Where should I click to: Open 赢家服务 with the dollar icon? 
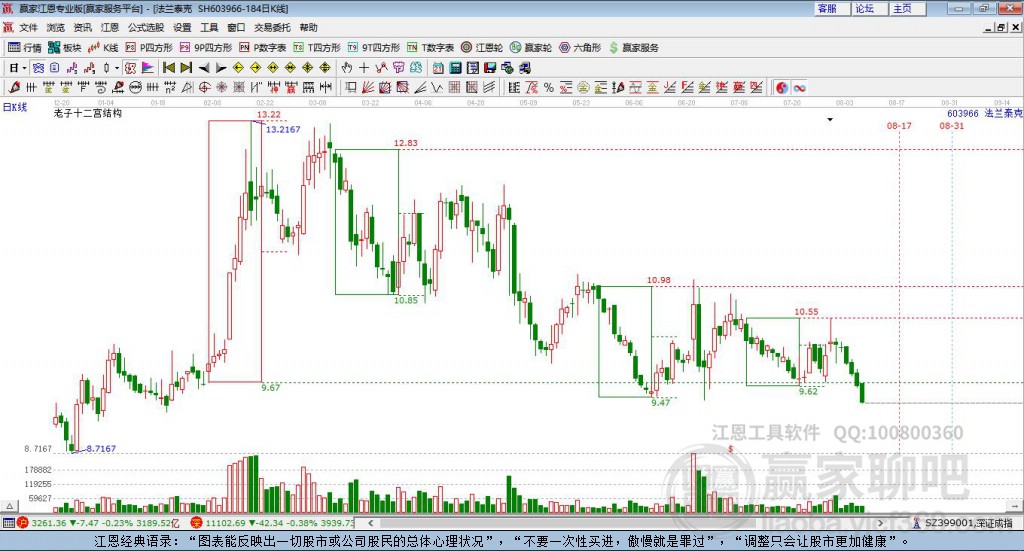634,48
